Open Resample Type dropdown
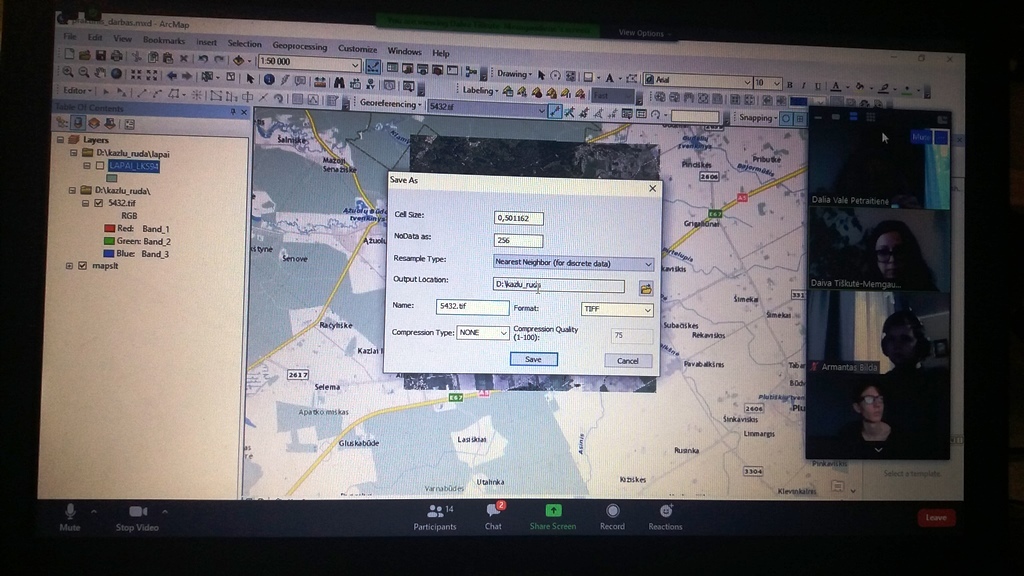The image size is (1024, 576). point(573,263)
